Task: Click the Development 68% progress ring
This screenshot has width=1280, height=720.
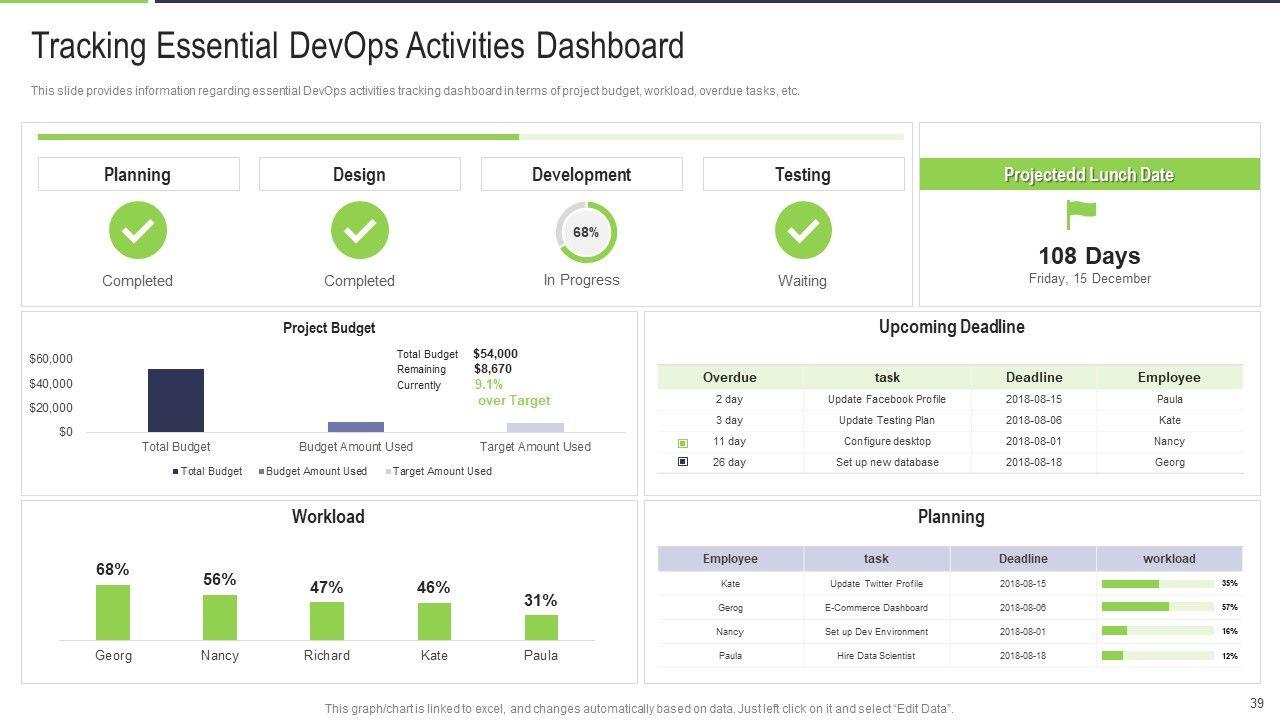Action: 586,232
